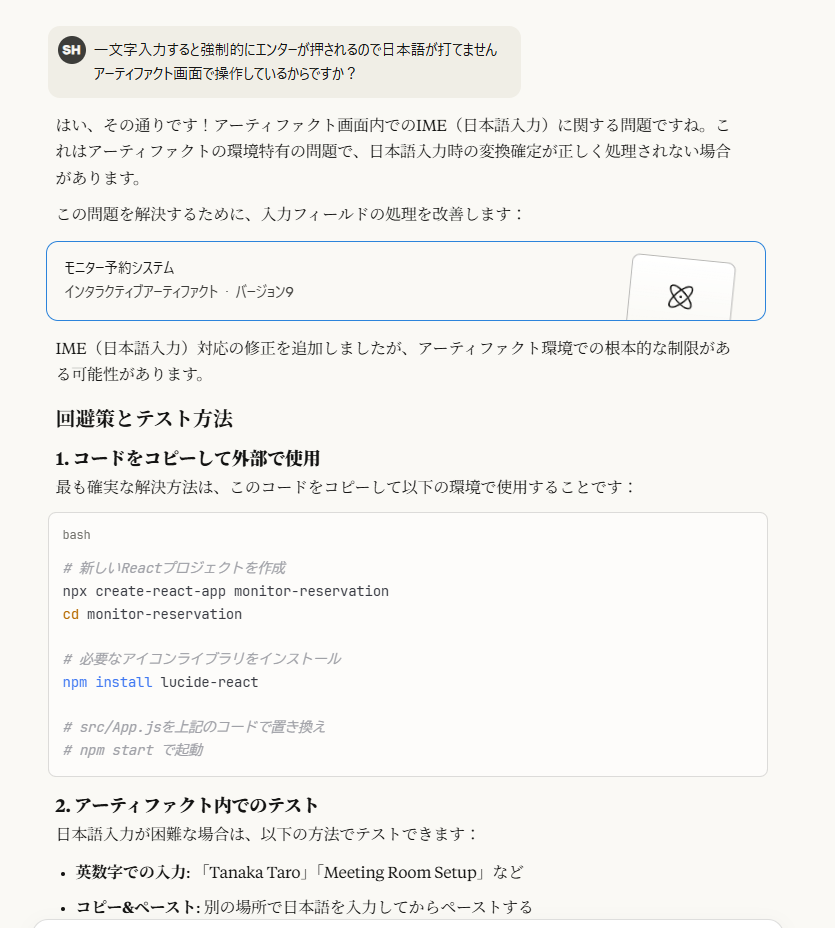The width and height of the screenshot is (835, 928).
Task: Click the npx create-react-app command line
Action: point(225,591)
